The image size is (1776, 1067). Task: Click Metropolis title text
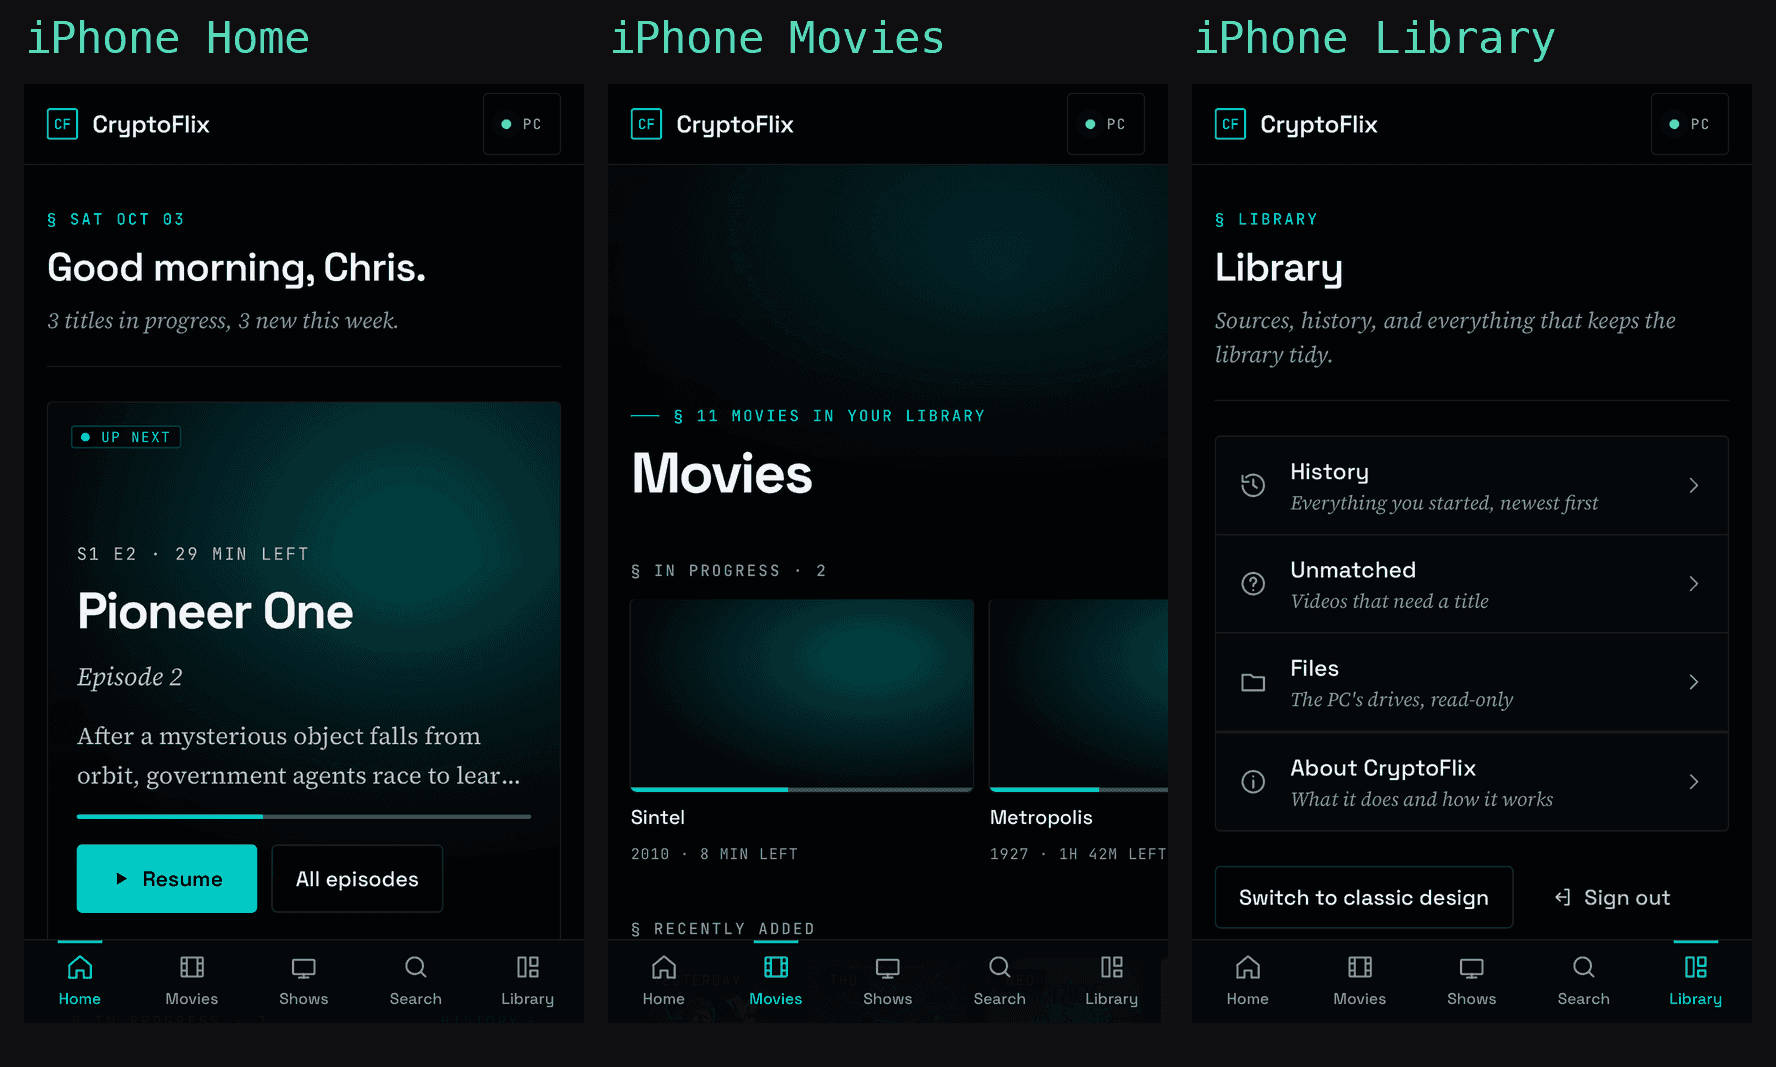point(1041,818)
